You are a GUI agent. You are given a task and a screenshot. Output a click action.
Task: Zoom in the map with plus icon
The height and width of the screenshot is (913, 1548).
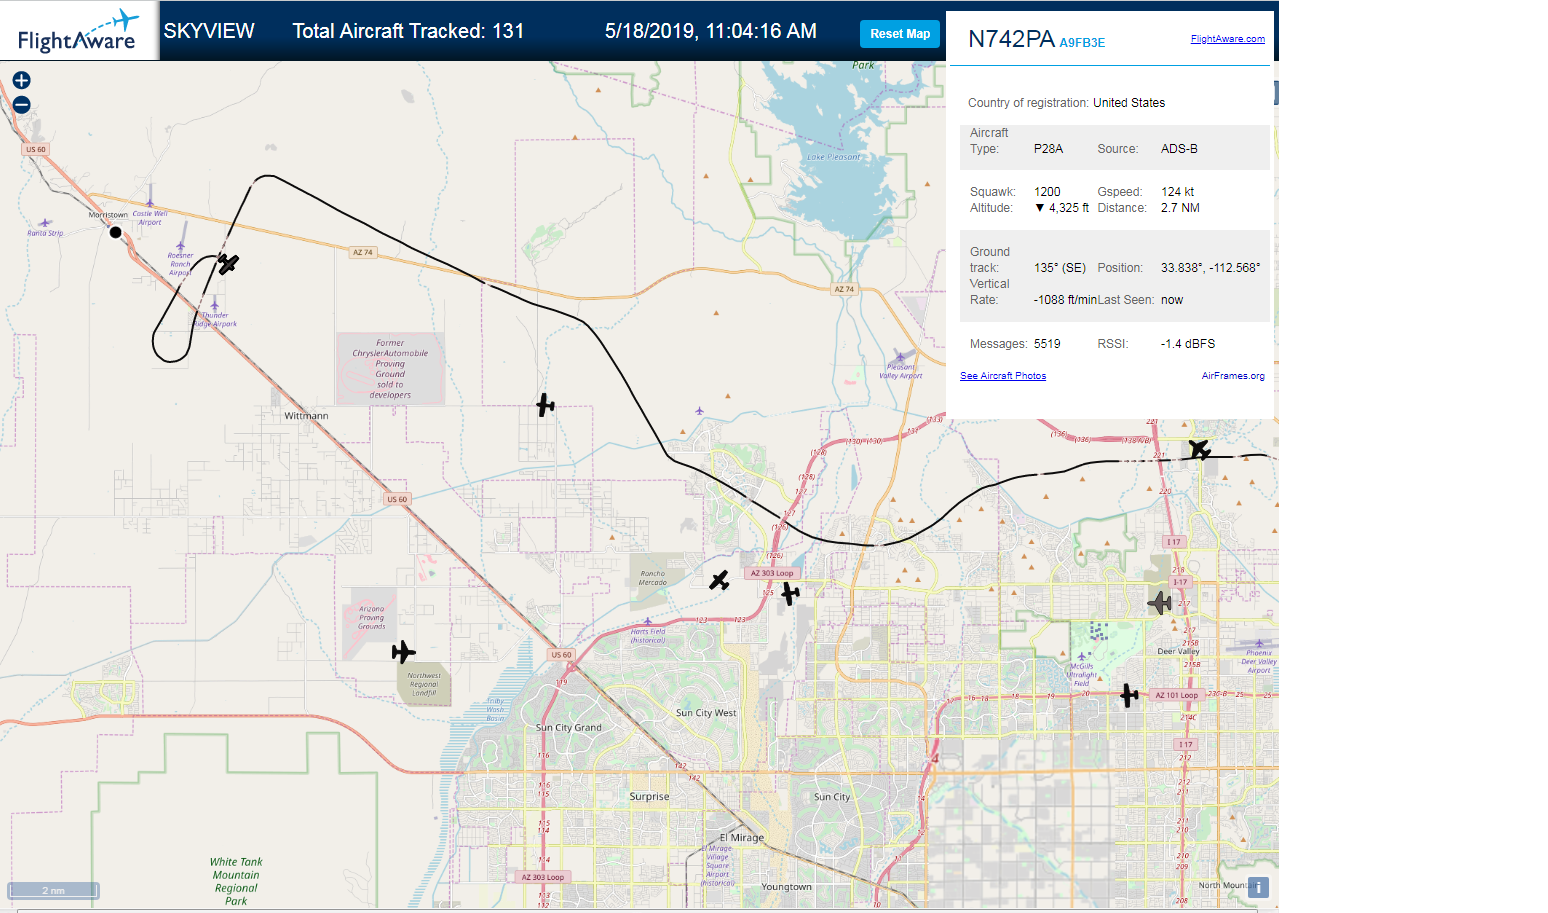coord(21,80)
